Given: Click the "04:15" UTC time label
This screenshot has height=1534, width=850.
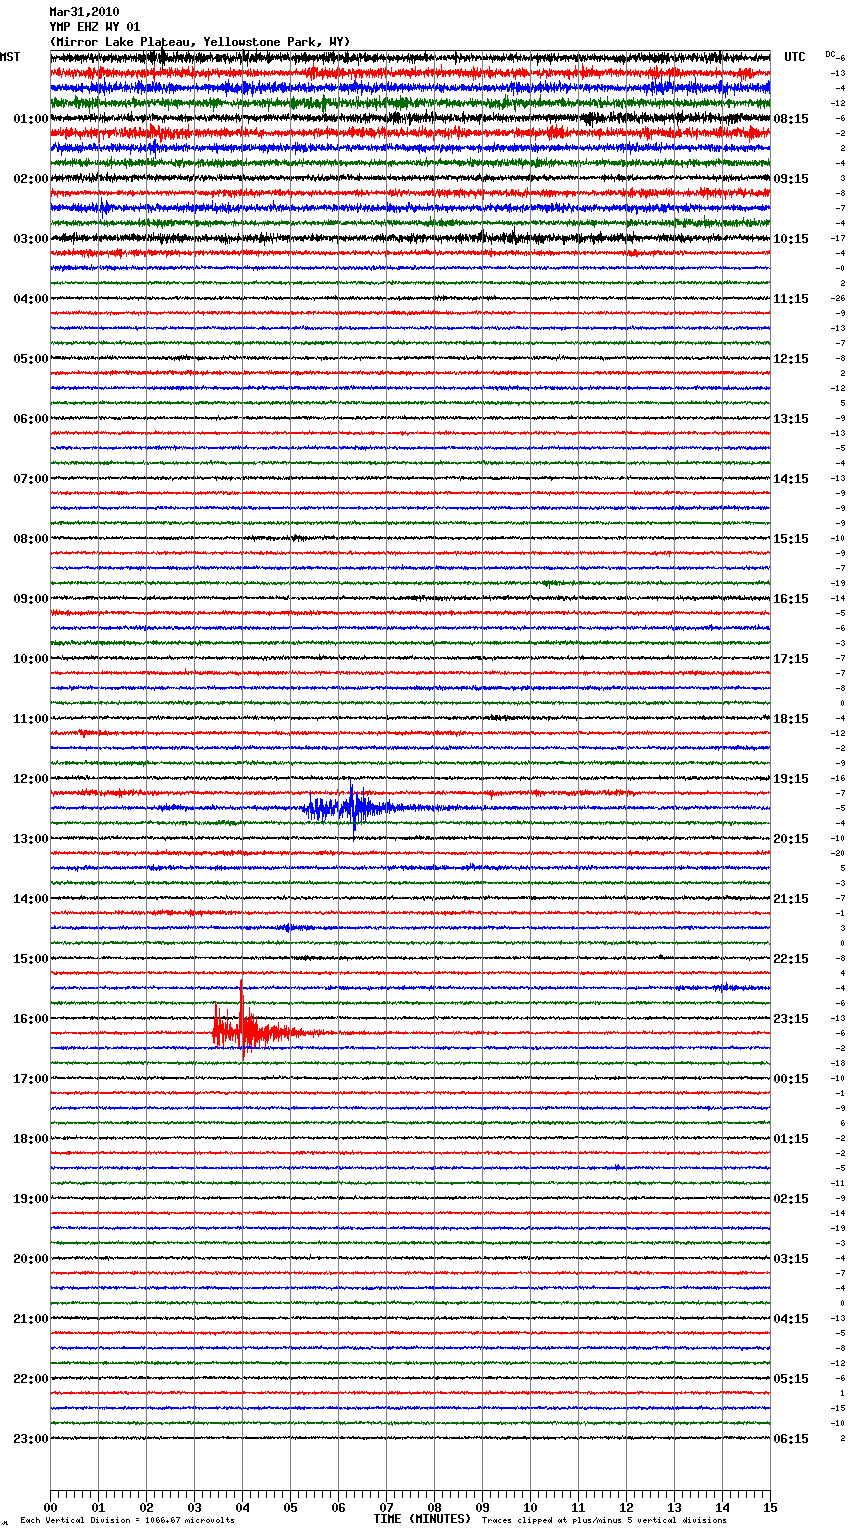Looking at the screenshot, I should click(x=791, y=1319).
